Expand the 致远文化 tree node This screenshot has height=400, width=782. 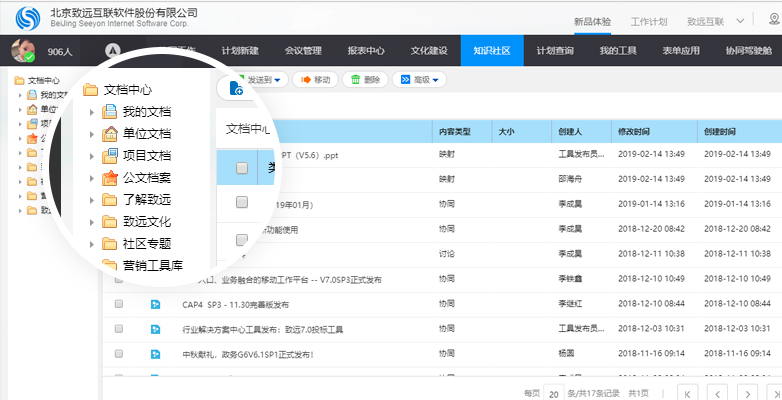tap(91, 222)
